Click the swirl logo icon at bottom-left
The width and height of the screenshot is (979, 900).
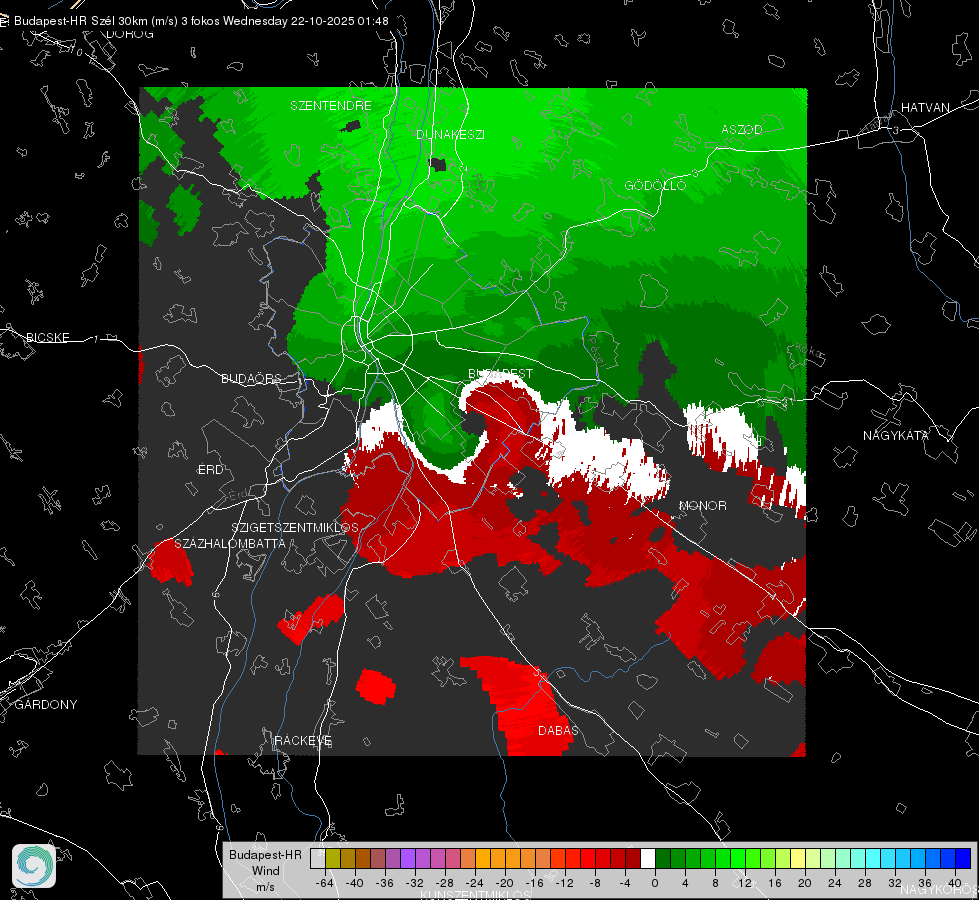34,866
